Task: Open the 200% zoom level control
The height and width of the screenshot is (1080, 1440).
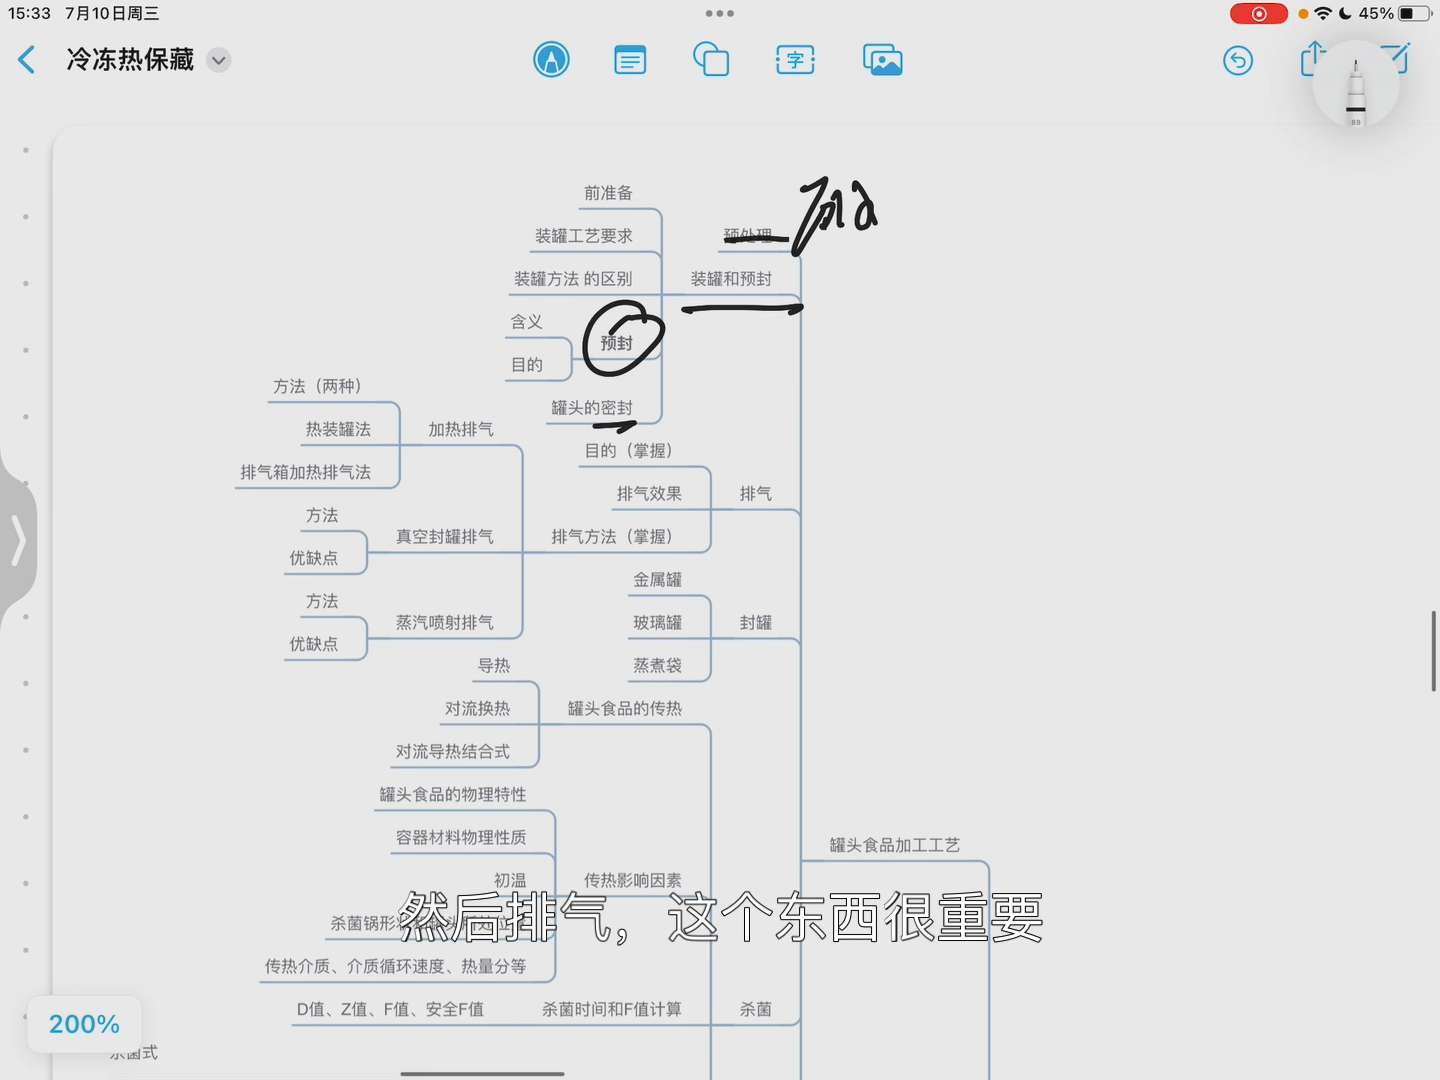Action: point(84,1024)
